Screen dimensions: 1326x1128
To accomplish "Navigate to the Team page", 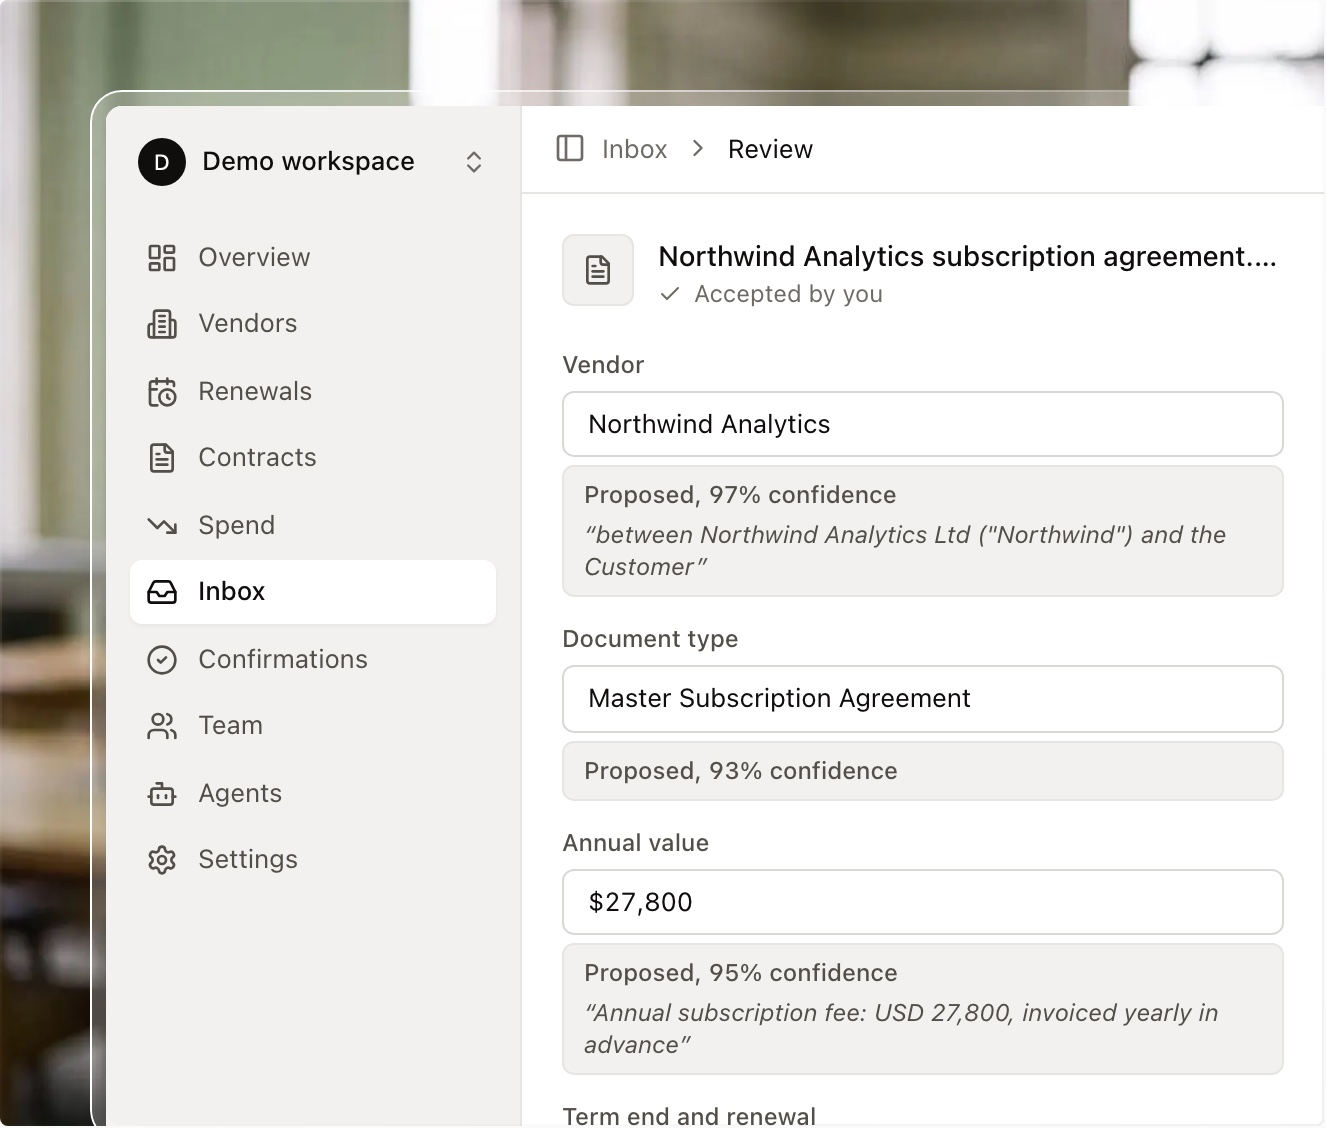I will tap(313, 726).
